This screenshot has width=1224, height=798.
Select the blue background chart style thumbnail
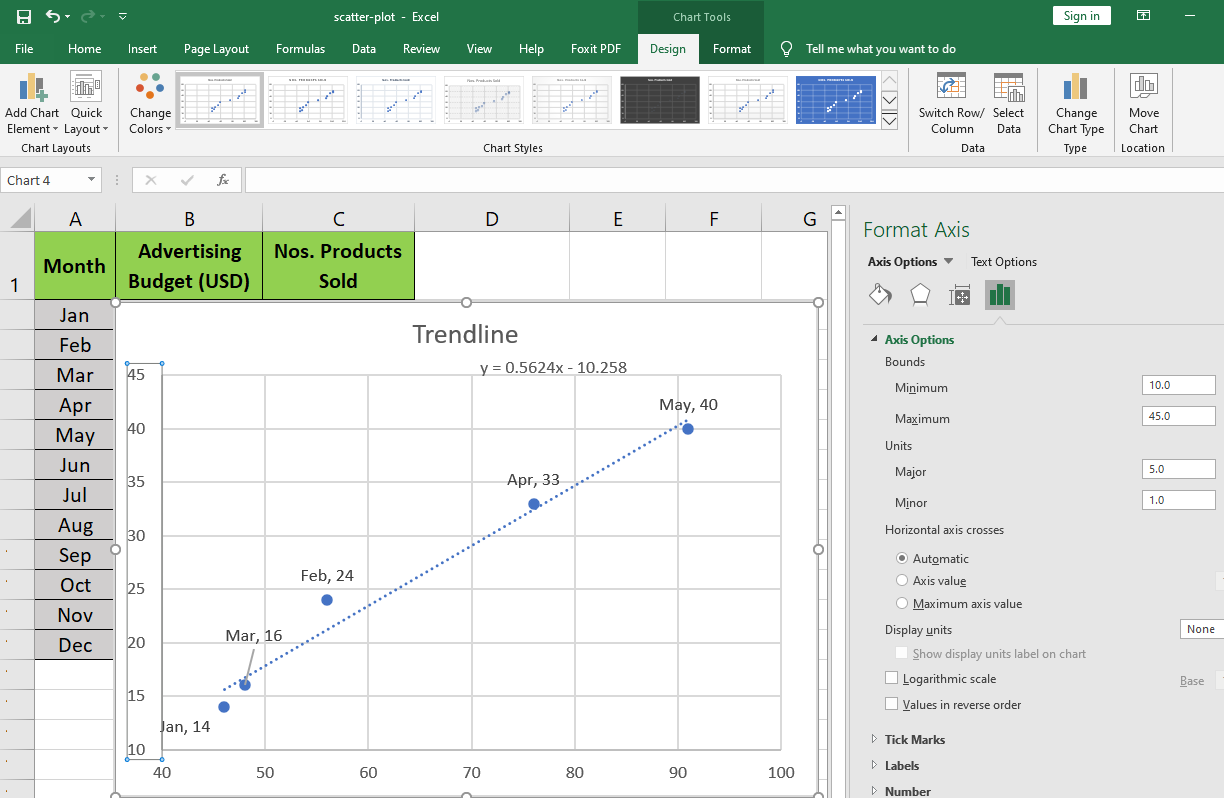[x=835, y=100]
